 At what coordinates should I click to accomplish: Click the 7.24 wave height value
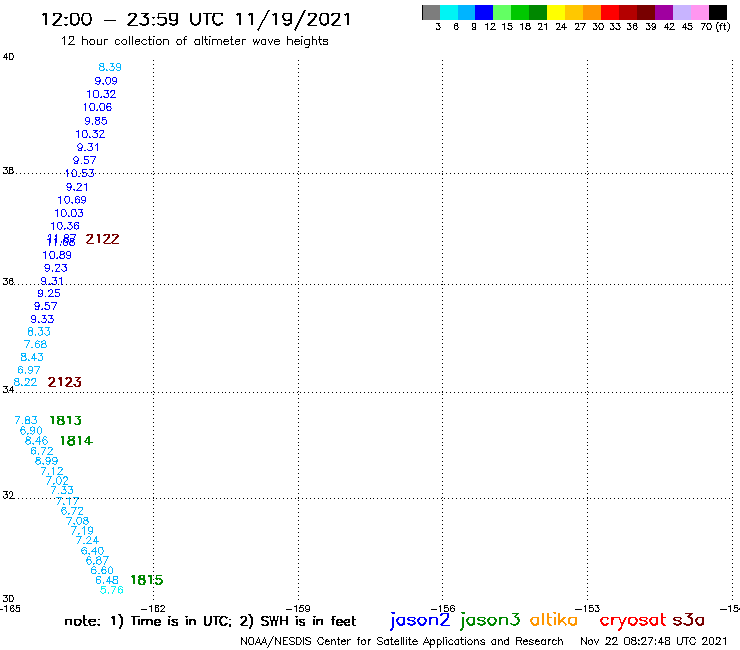[87, 540]
